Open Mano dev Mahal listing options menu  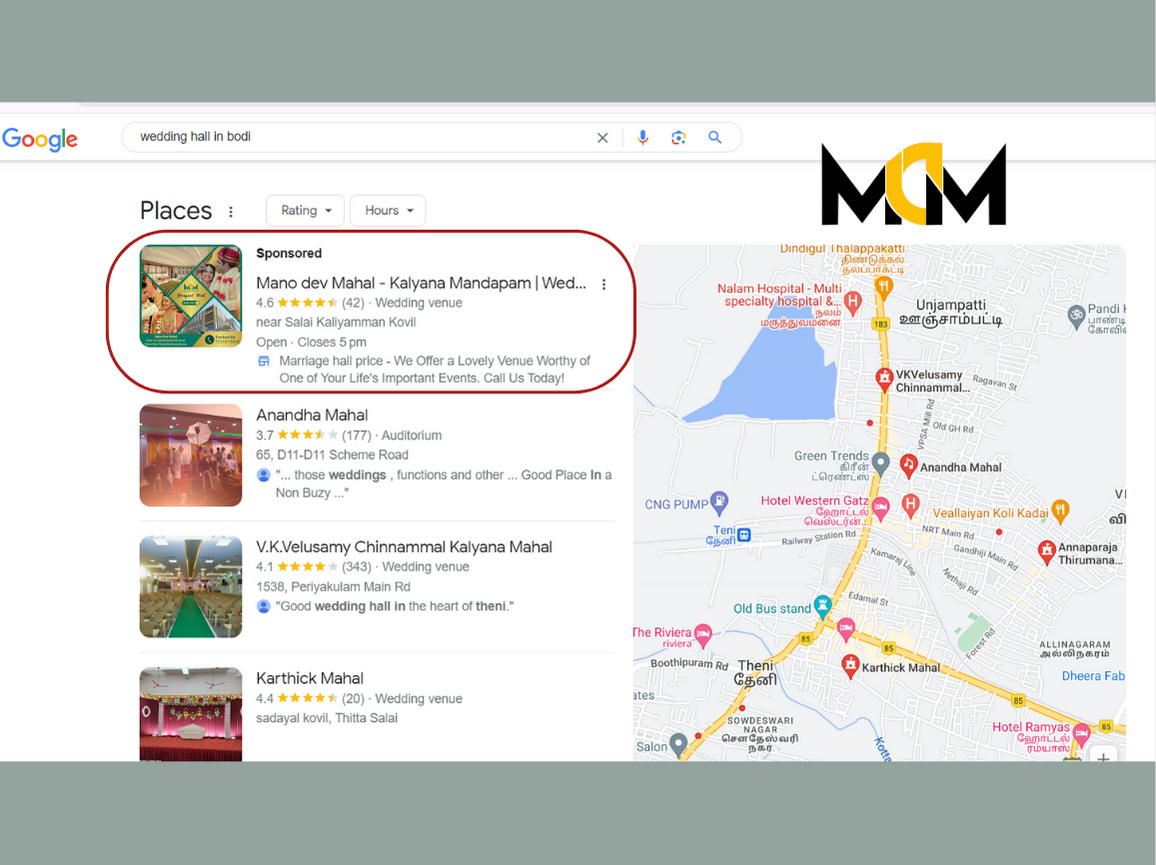604,284
